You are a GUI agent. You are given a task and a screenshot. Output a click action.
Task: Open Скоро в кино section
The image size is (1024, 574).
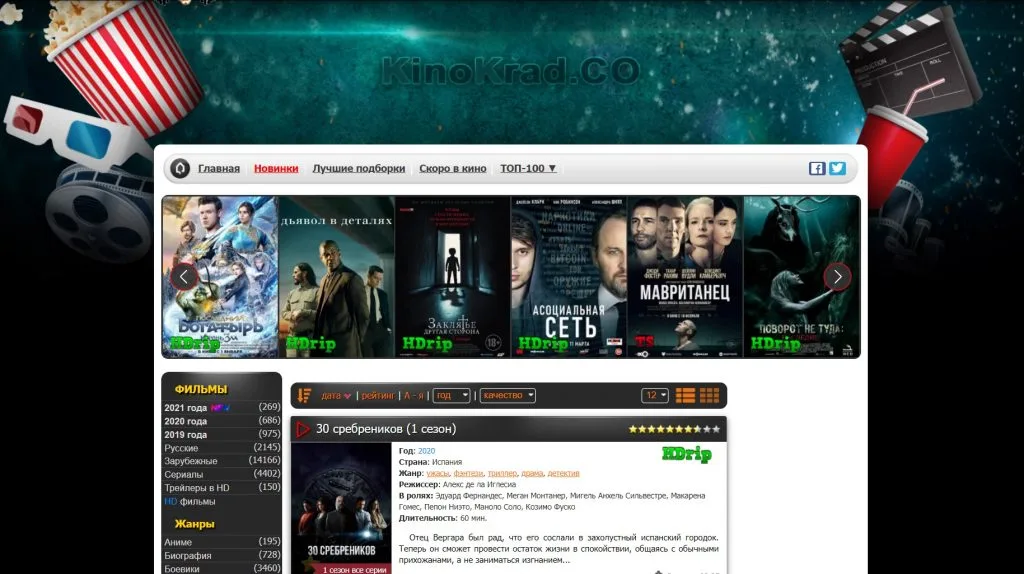click(453, 169)
